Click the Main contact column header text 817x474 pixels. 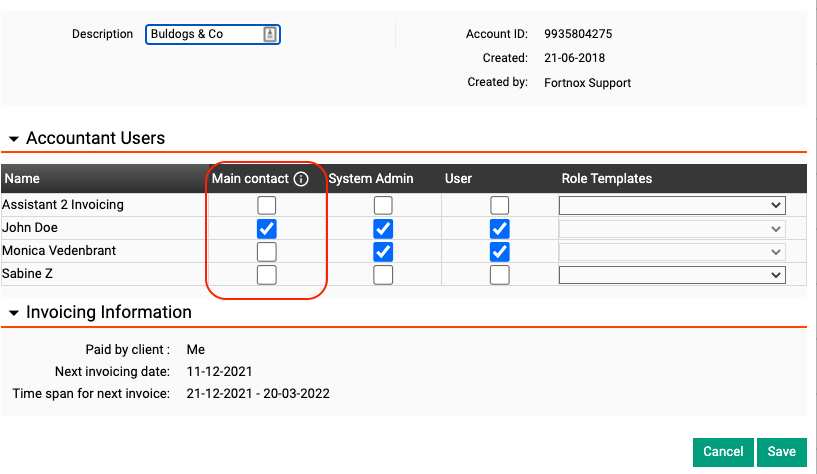click(x=250, y=179)
